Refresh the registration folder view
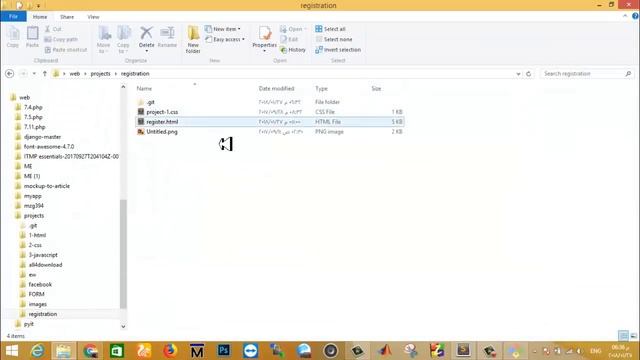This screenshot has height=360, width=640. [529, 74]
